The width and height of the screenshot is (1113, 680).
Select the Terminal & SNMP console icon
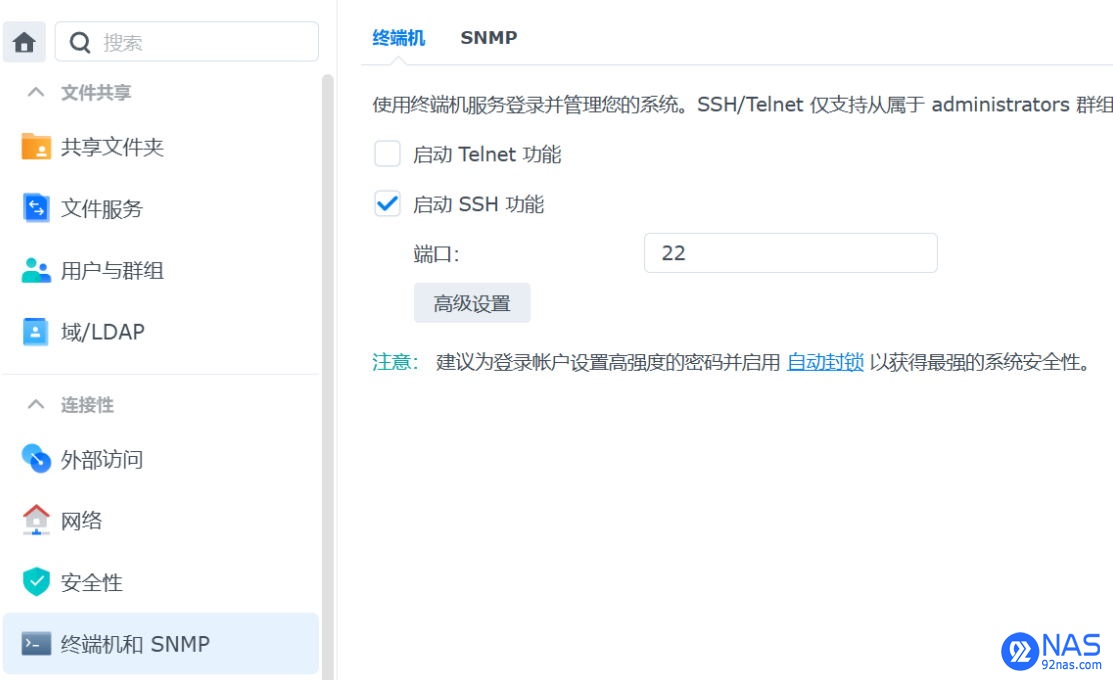[35, 644]
